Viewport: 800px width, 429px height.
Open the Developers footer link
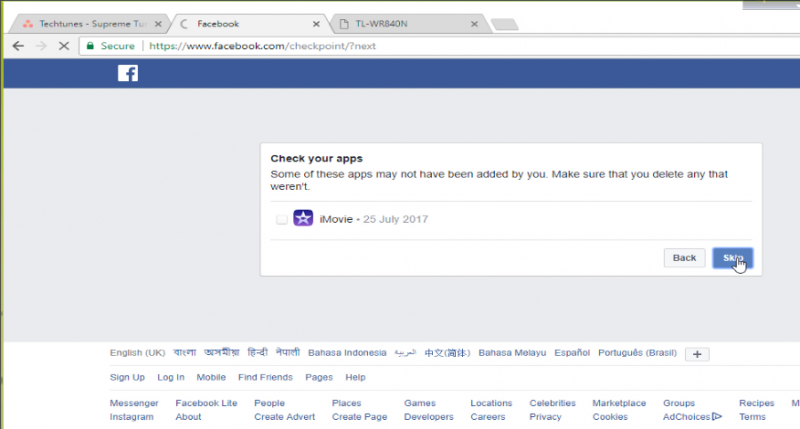429,417
